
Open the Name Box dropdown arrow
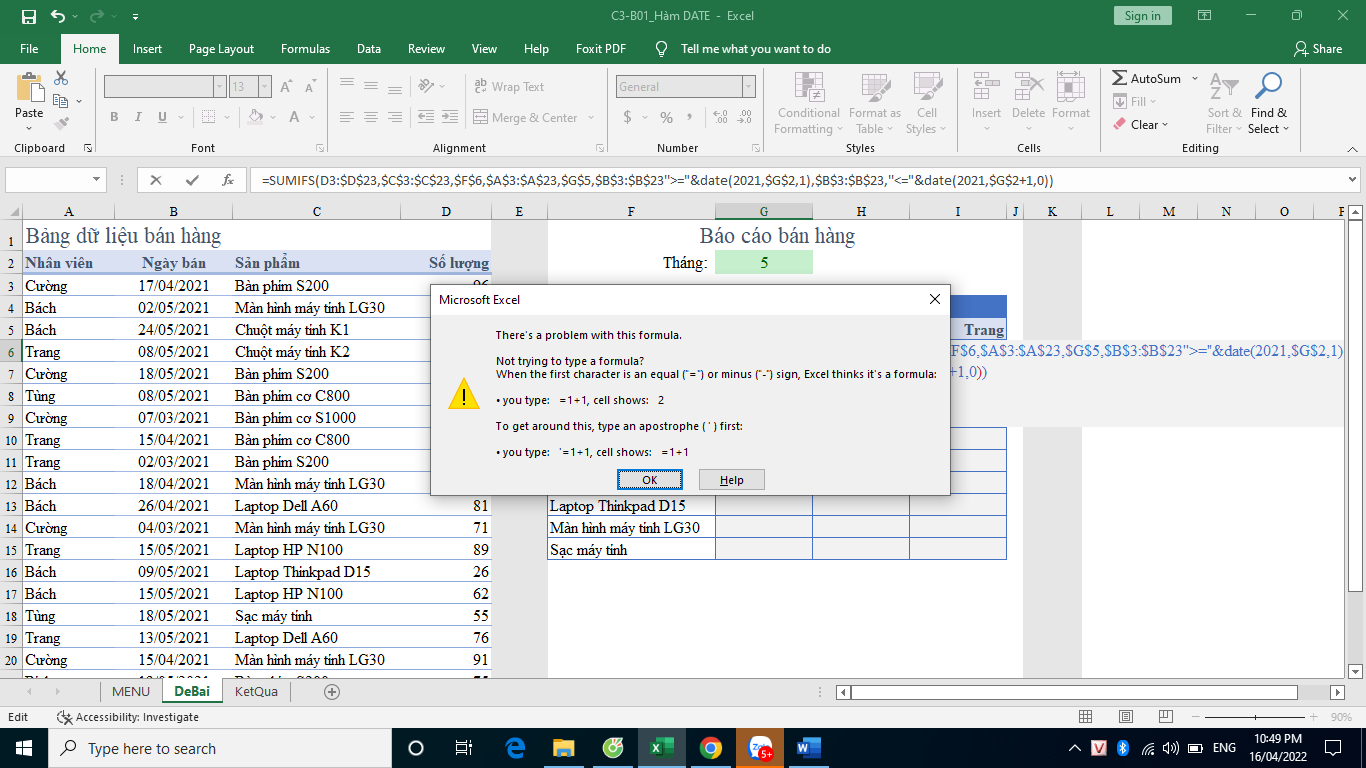pos(97,180)
